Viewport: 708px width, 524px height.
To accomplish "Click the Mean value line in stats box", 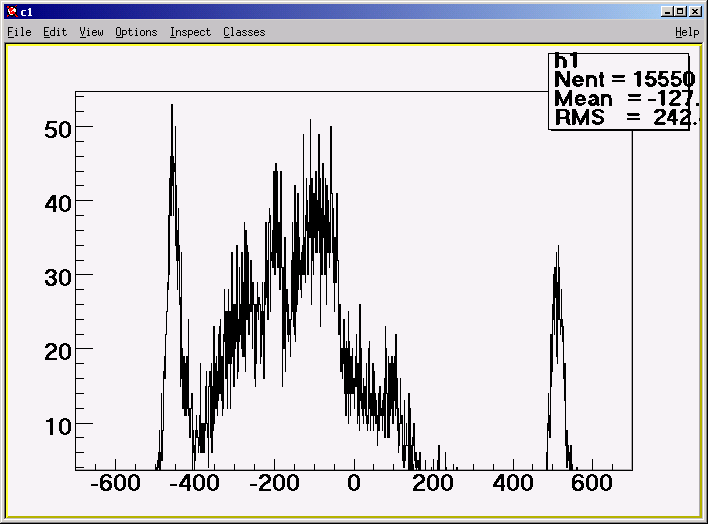I will tap(625, 98).
